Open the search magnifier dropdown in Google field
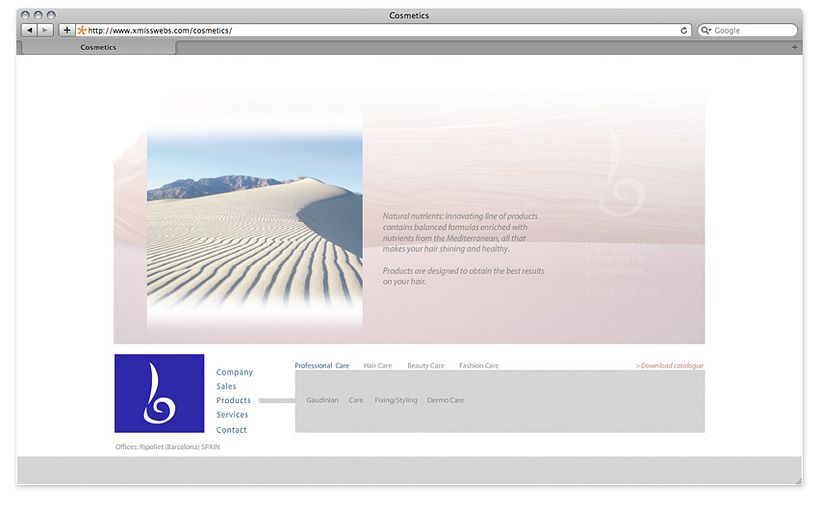Viewport: 820px width, 529px height. (x=706, y=30)
